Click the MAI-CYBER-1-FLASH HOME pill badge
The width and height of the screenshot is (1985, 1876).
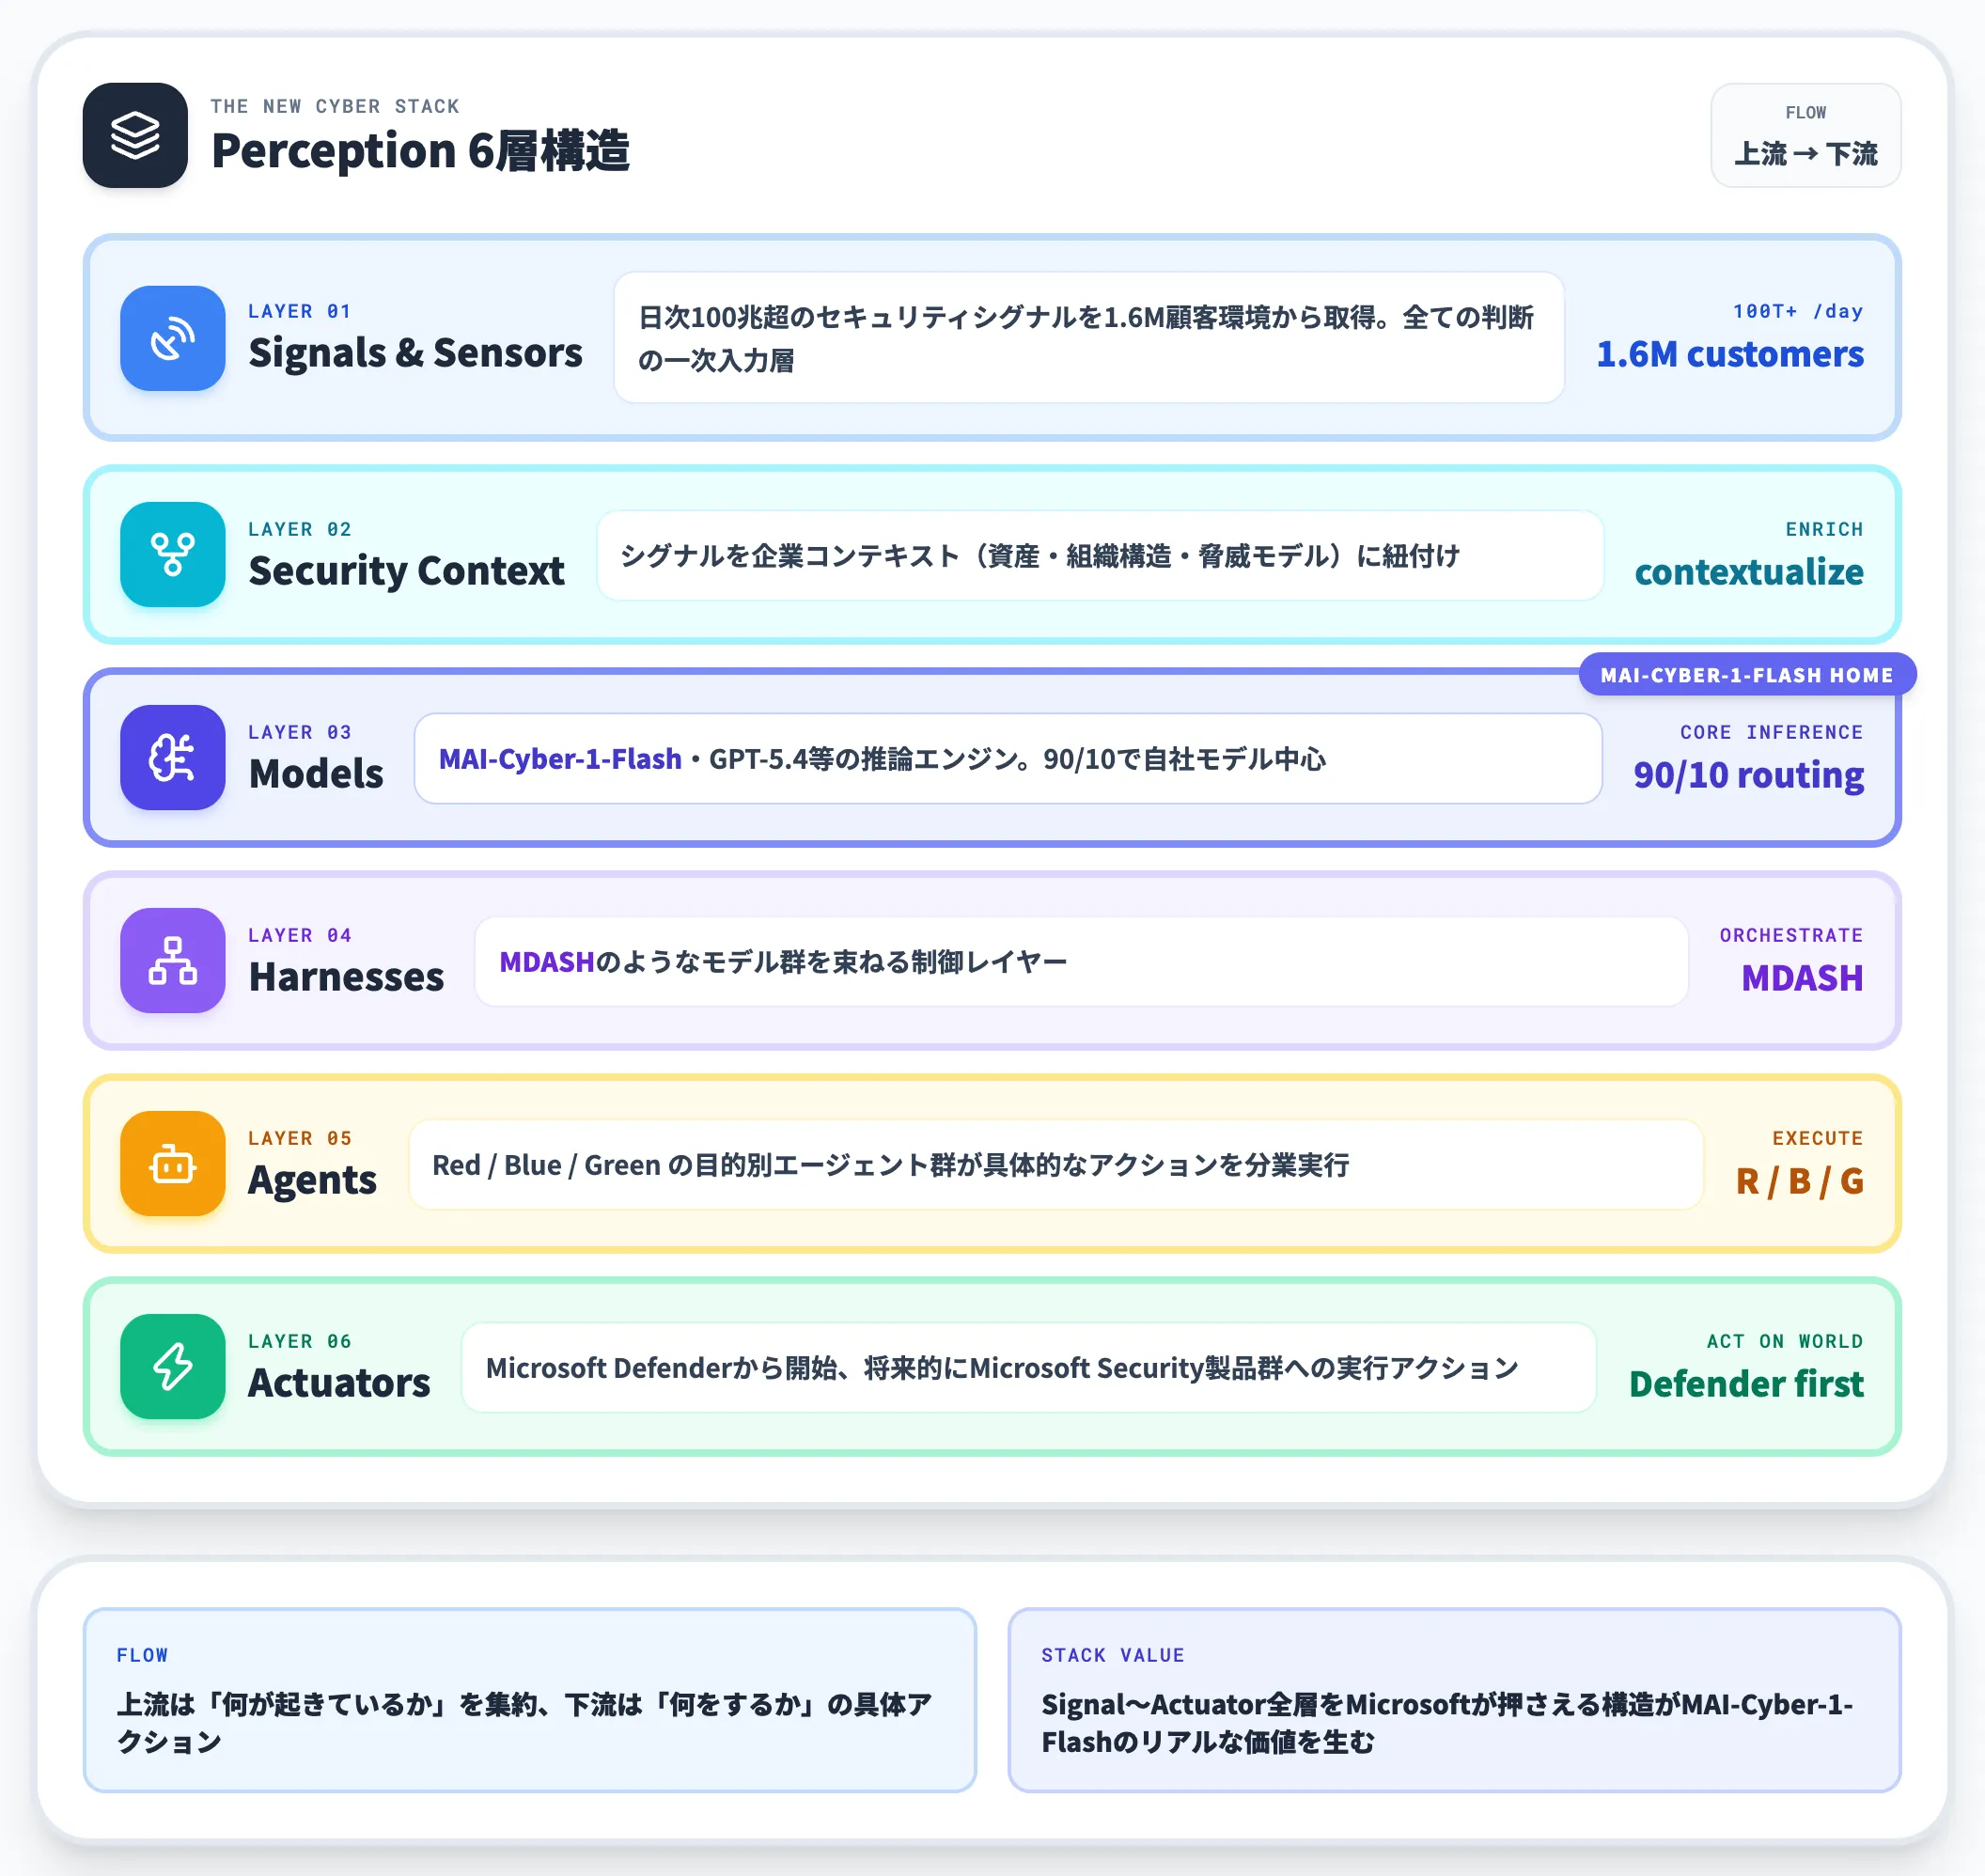pos(1747,675)
